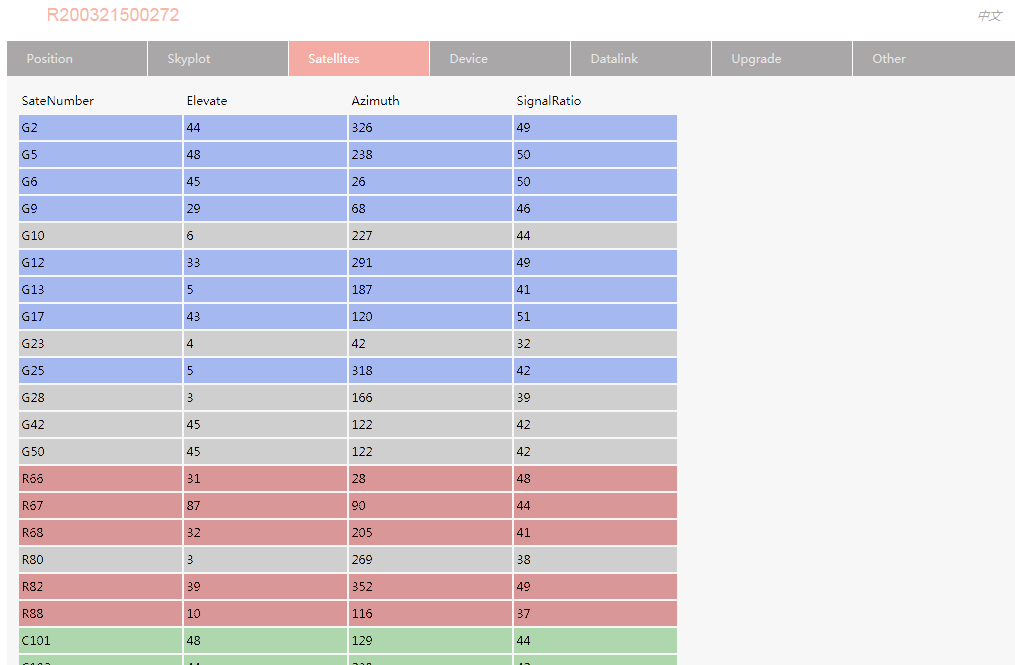Click the Azimuth column header
Image resolution: width=1015 pixels, height=665 pixels.
375,100
